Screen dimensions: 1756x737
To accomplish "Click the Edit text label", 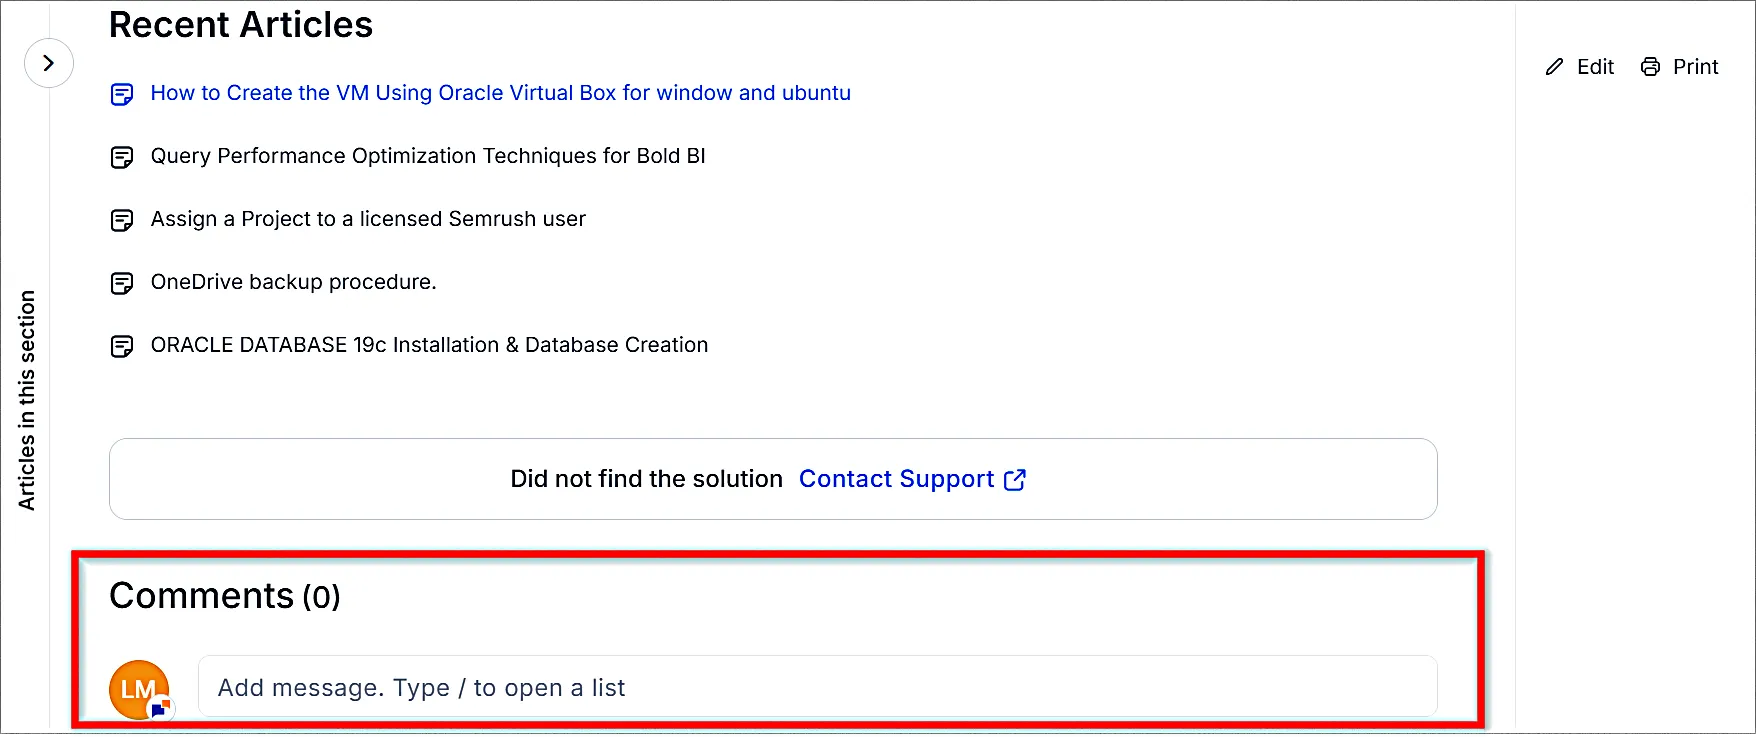I will coord(1596,67).
